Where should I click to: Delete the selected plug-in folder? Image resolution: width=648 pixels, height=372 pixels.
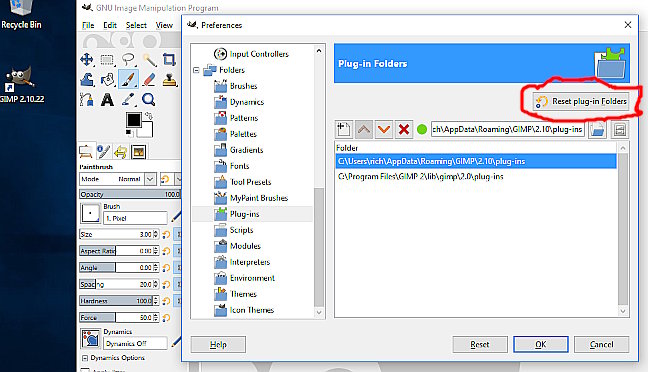click(x=404, y=129)
